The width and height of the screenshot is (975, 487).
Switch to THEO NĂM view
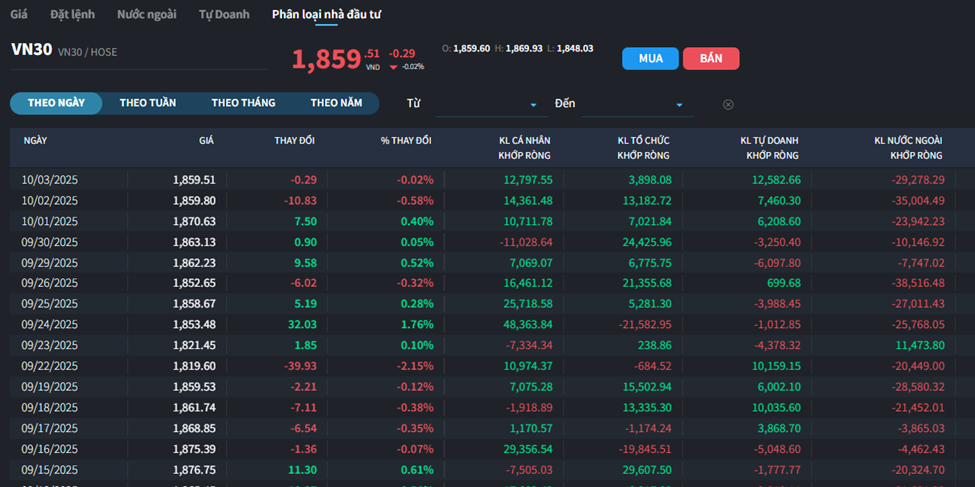(x=336, y=103)
